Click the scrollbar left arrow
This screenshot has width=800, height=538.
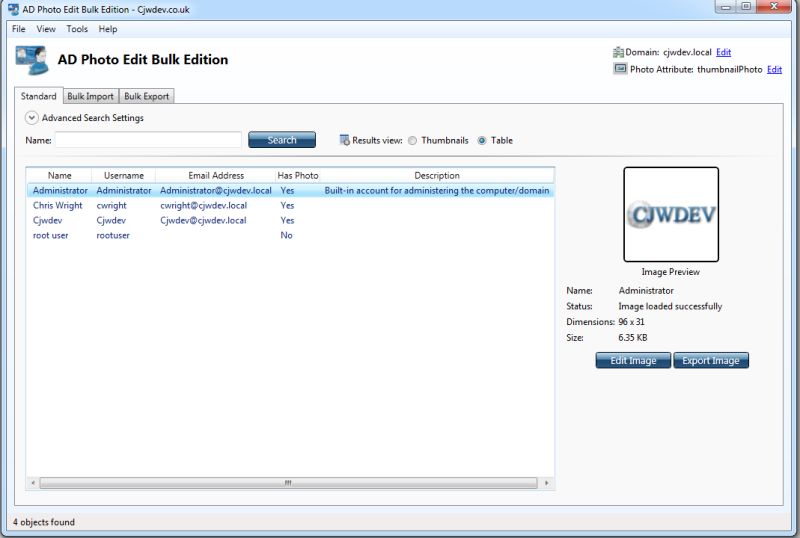point(33,483)
